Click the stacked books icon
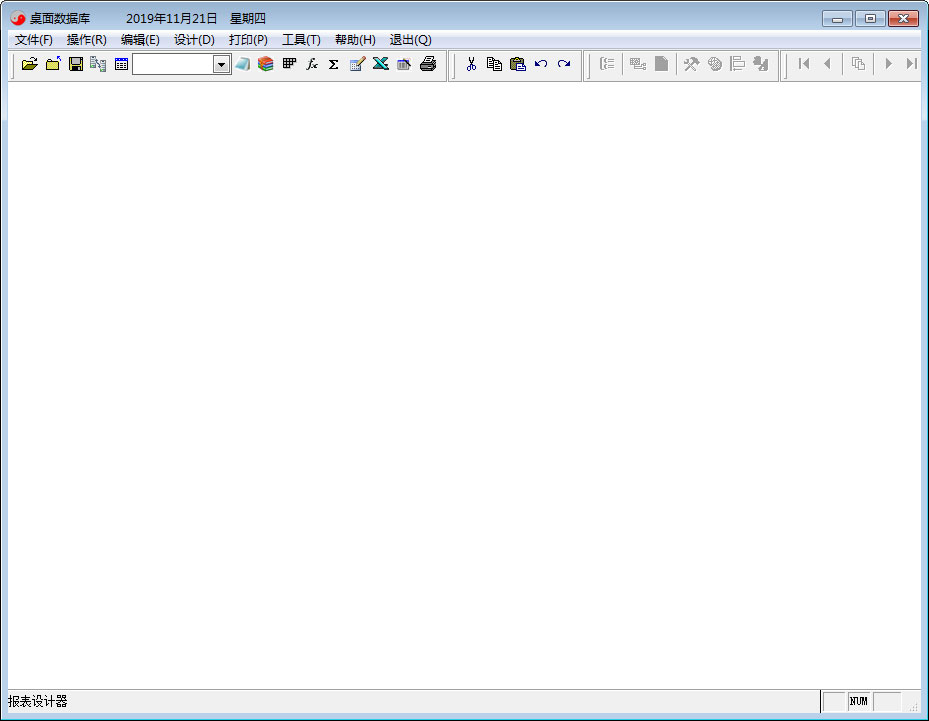This screenshot has width=929, height=721. pyautogui.click(x=265, y=63)
